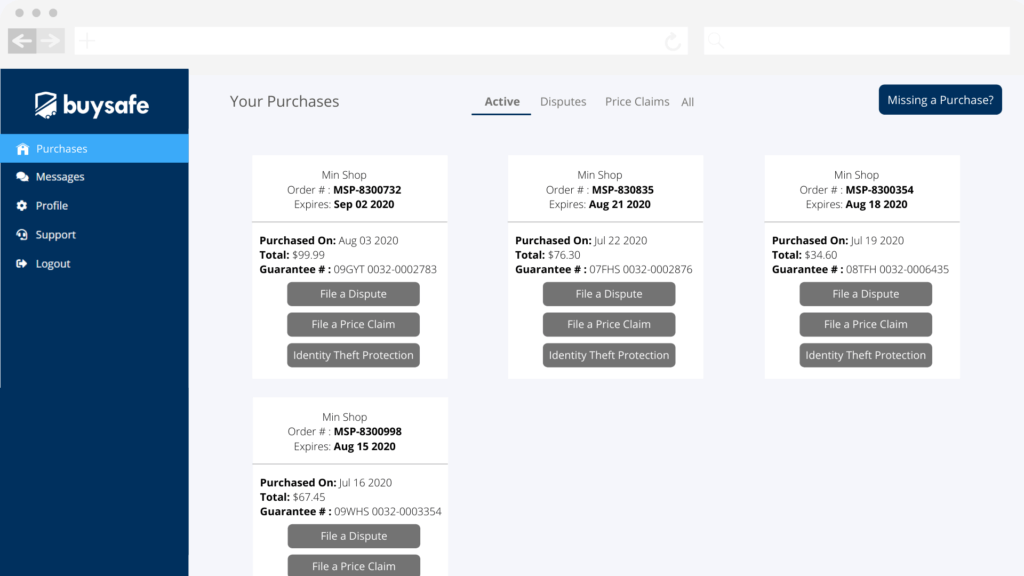Click the magnifier icon in search box

tap(716, 41)
